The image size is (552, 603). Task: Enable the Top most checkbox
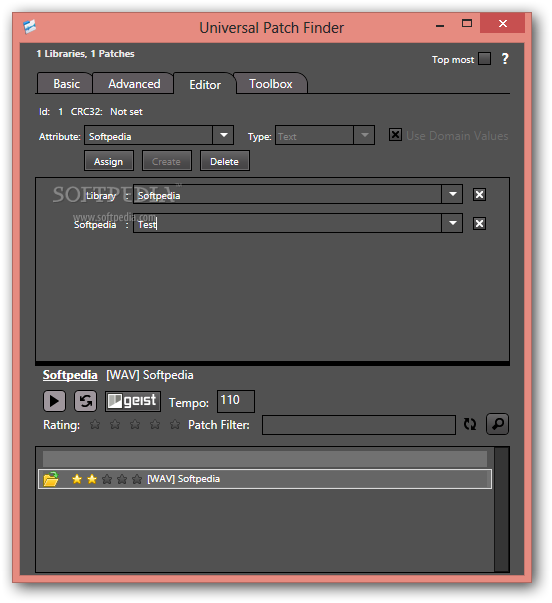point(485,59)
